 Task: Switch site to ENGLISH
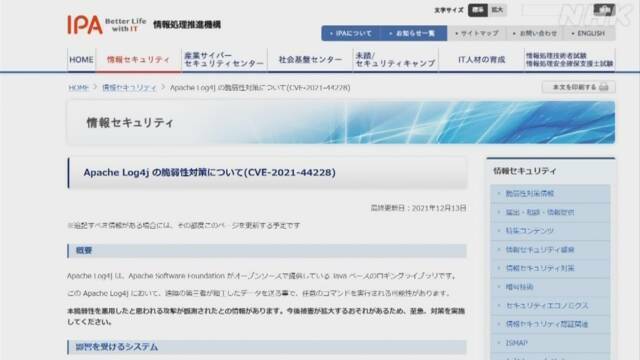click(589, 33)
